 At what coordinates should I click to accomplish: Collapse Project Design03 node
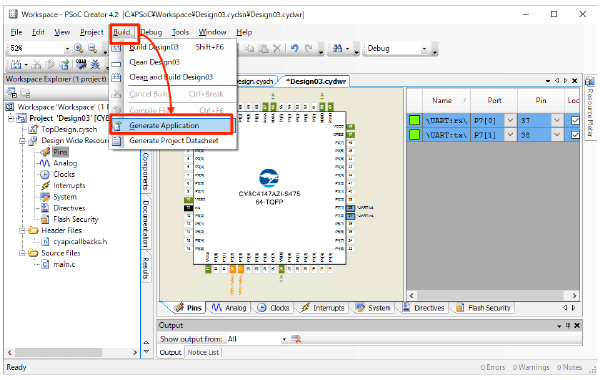[x=11, y=118]
